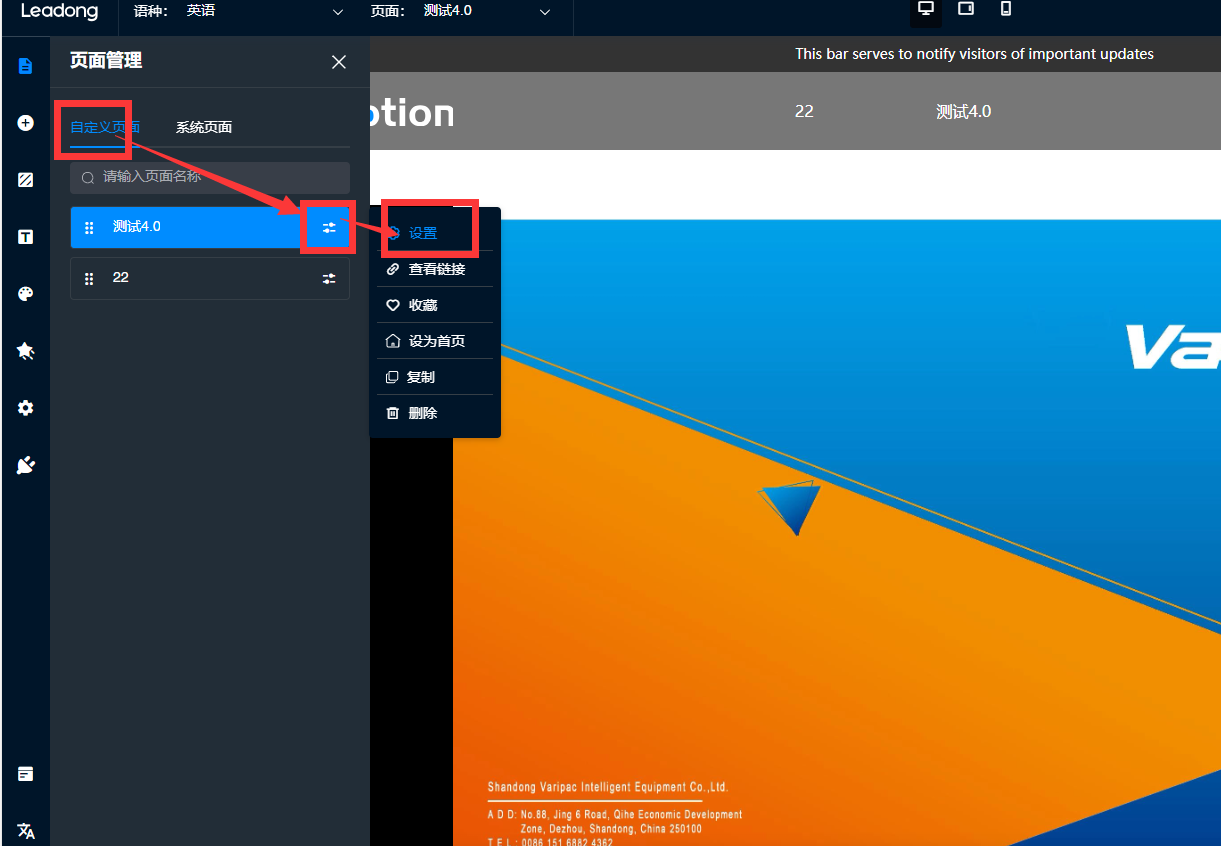Open the plug-in icon in sidebar
The width and height of the screenshot is (1221, 846).
(26, 465)
